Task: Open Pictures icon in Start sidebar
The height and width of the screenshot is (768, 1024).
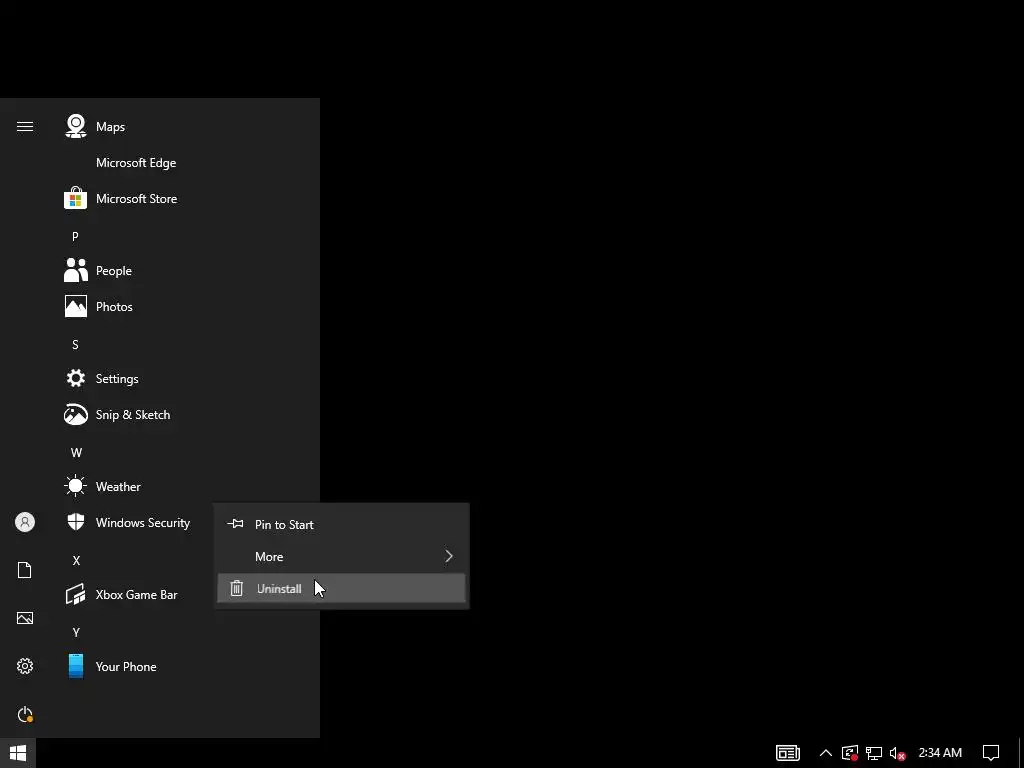Action: [25, 618]
